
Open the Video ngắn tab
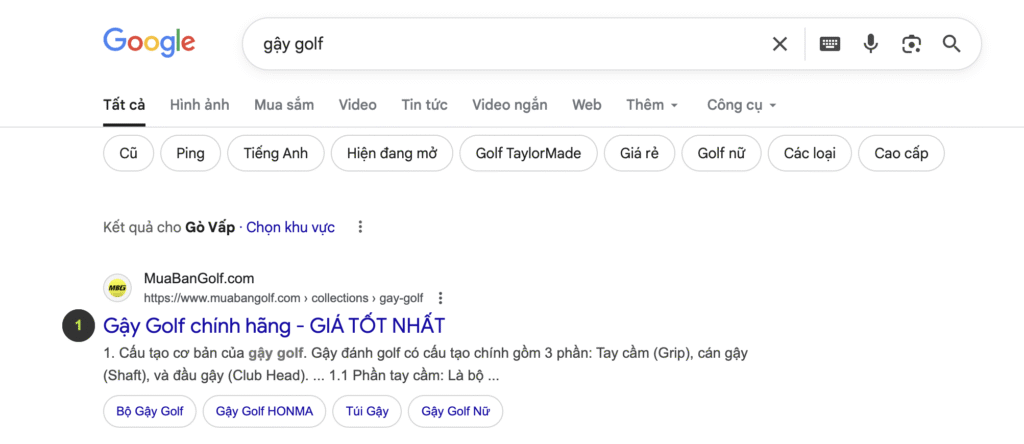point(509,105)
